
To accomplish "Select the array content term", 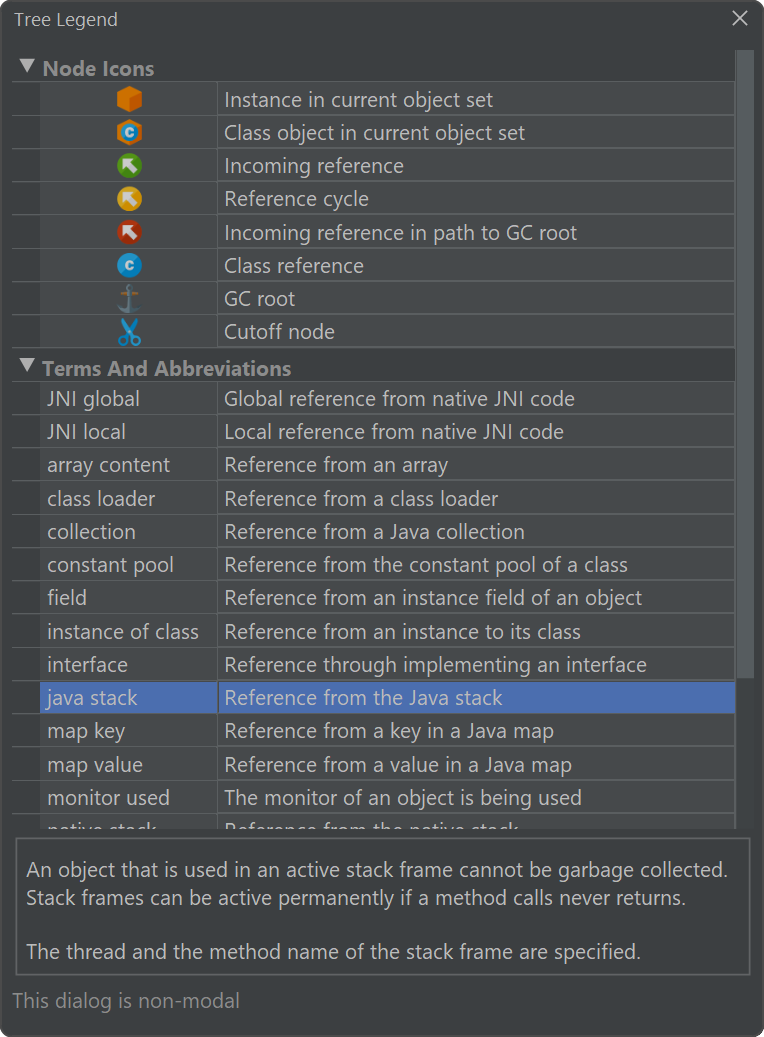I will pos(108,465).
